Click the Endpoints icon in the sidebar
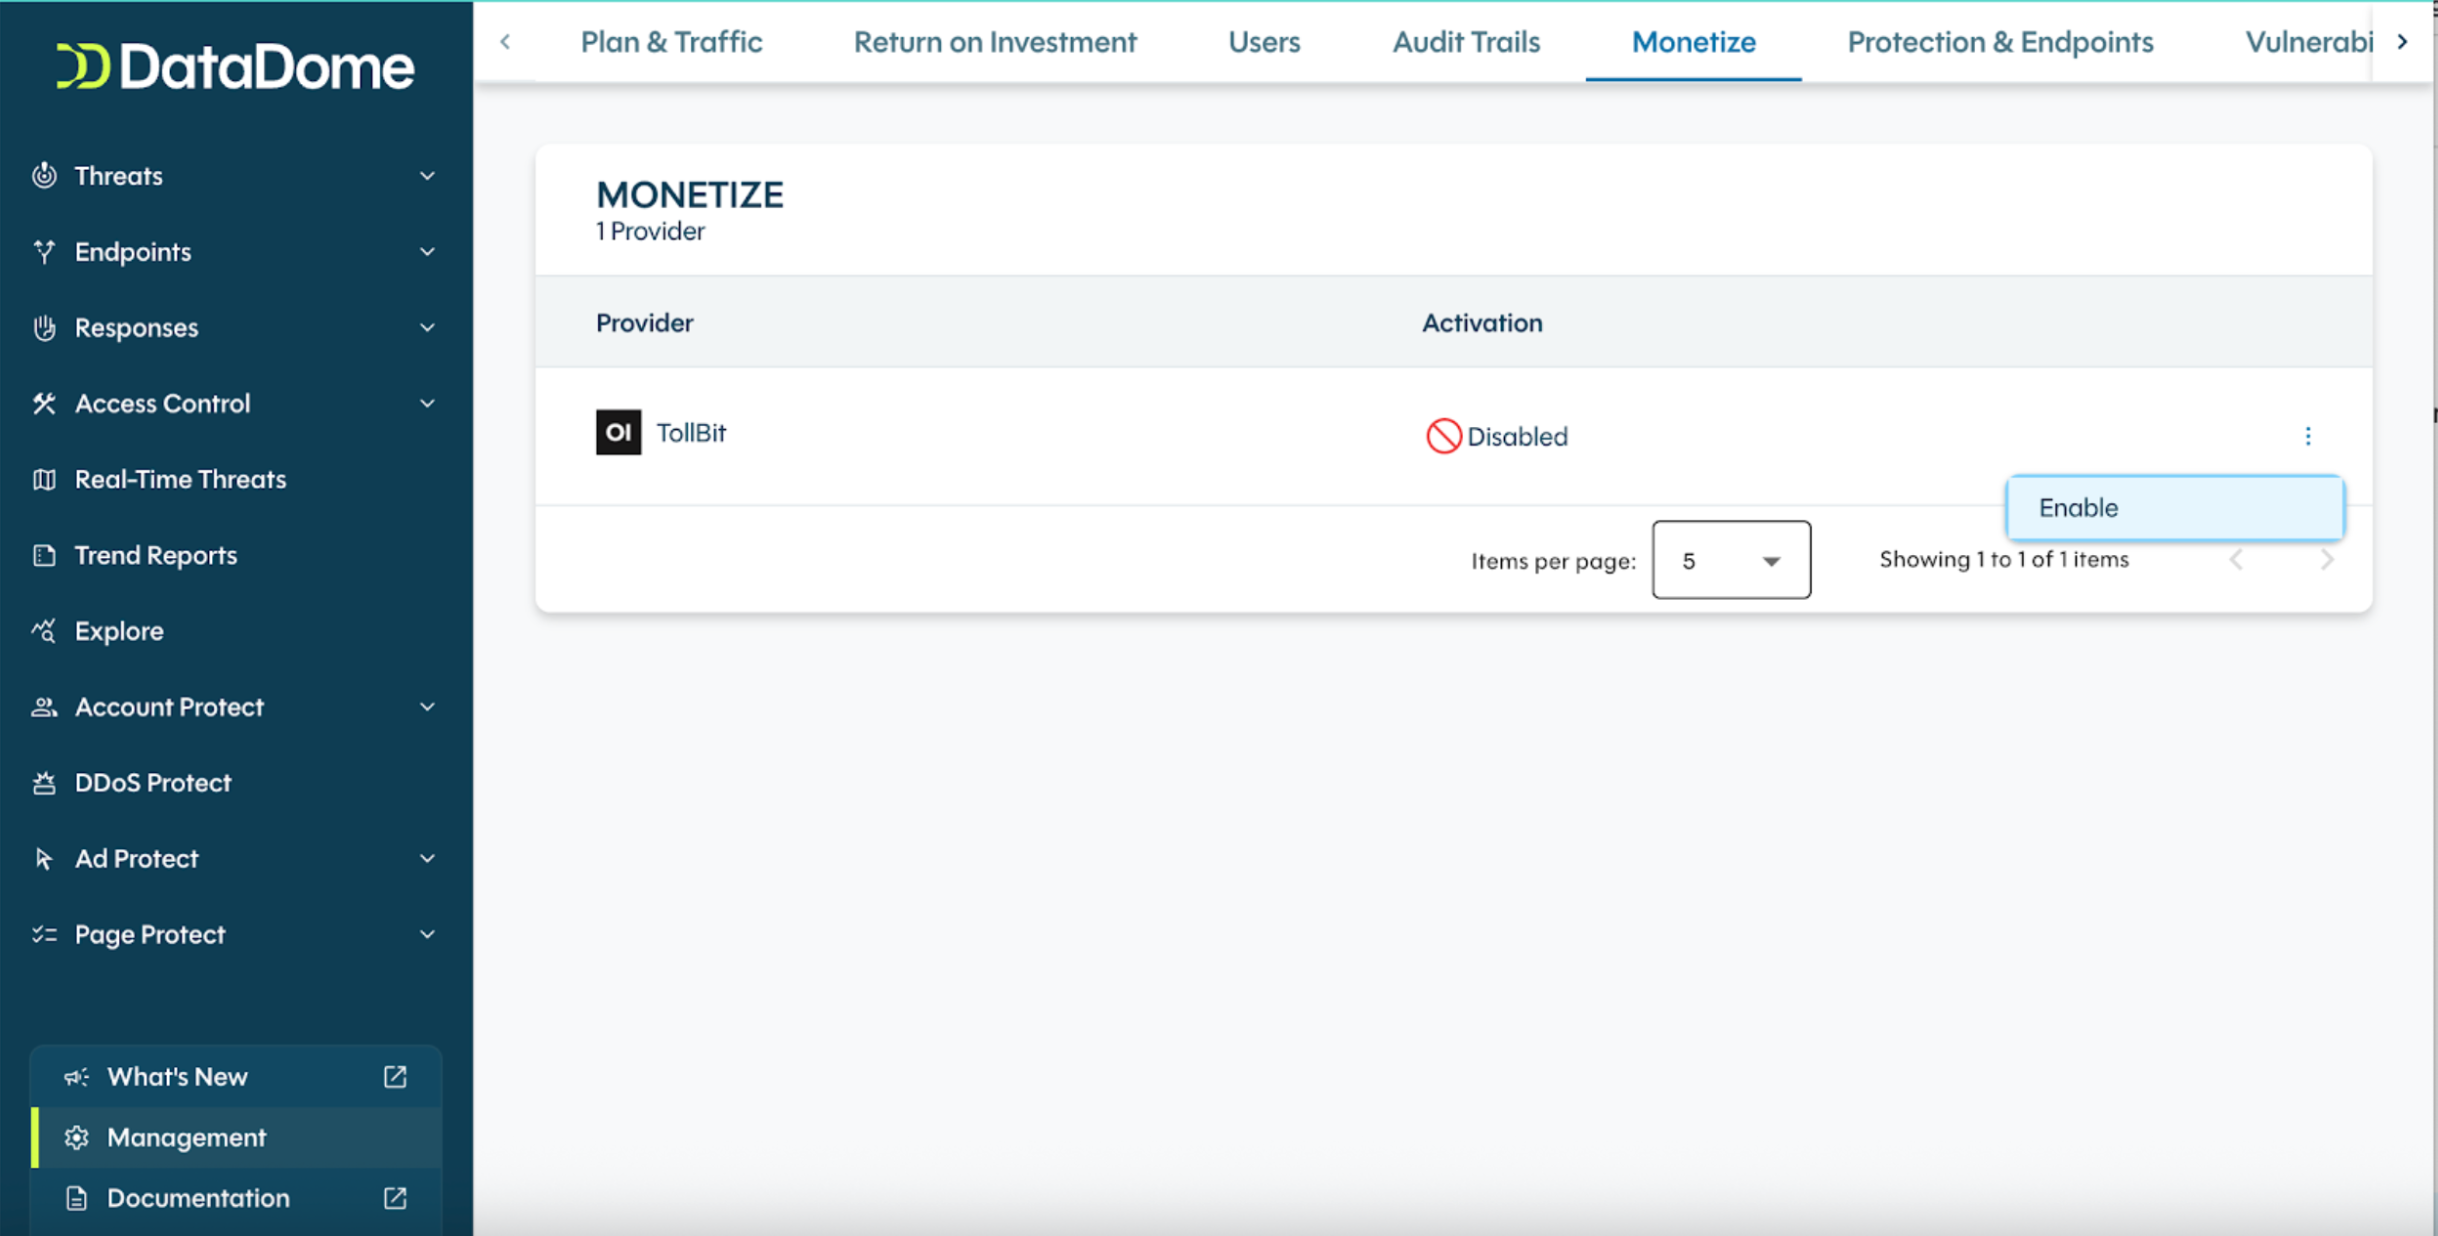 tap(44, 251)
